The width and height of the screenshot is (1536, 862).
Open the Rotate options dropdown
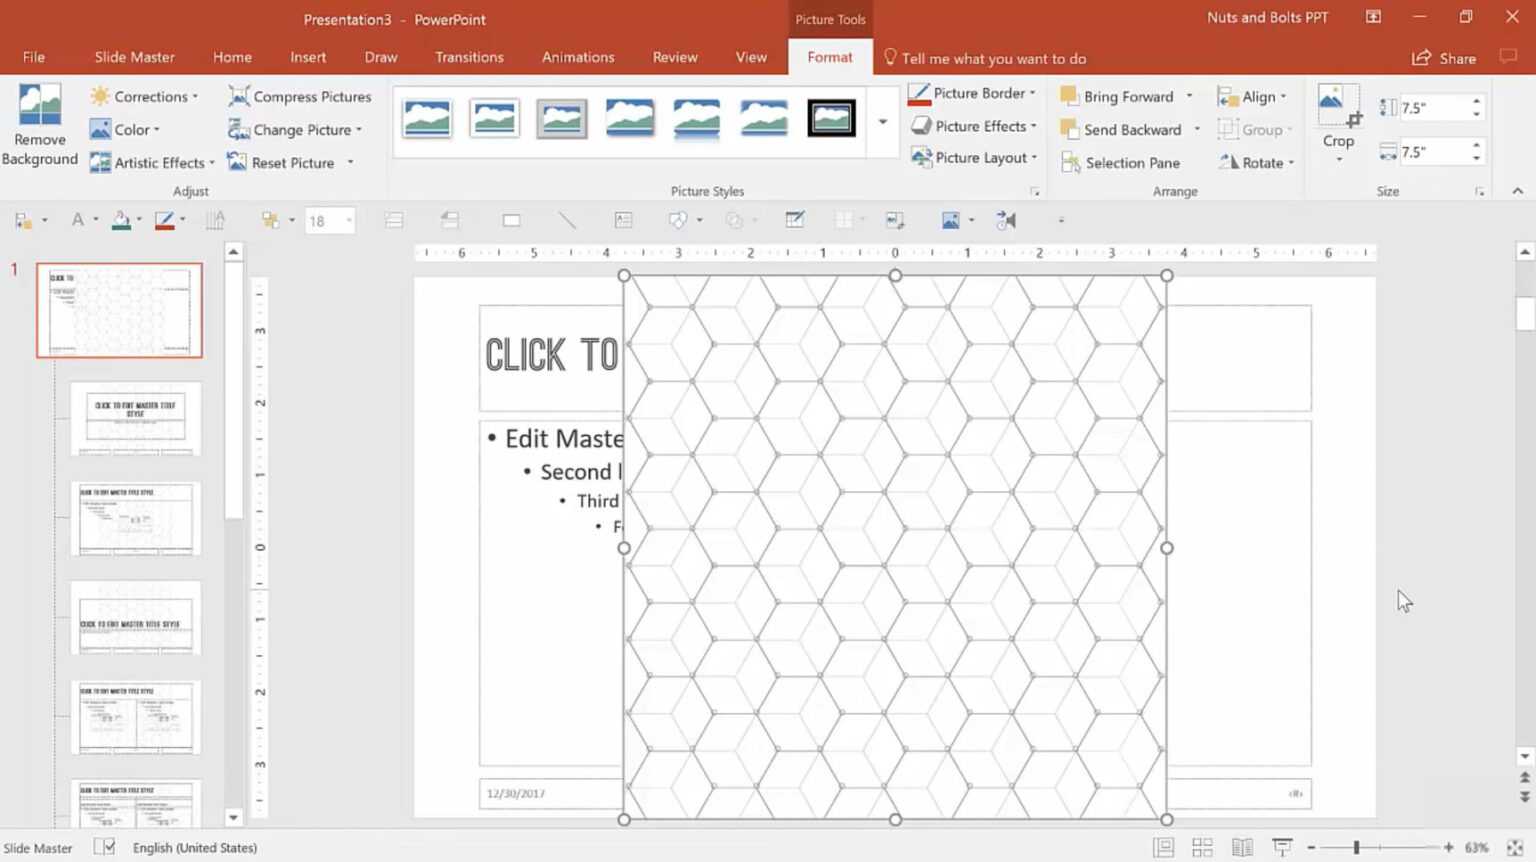click(1256, 162)
